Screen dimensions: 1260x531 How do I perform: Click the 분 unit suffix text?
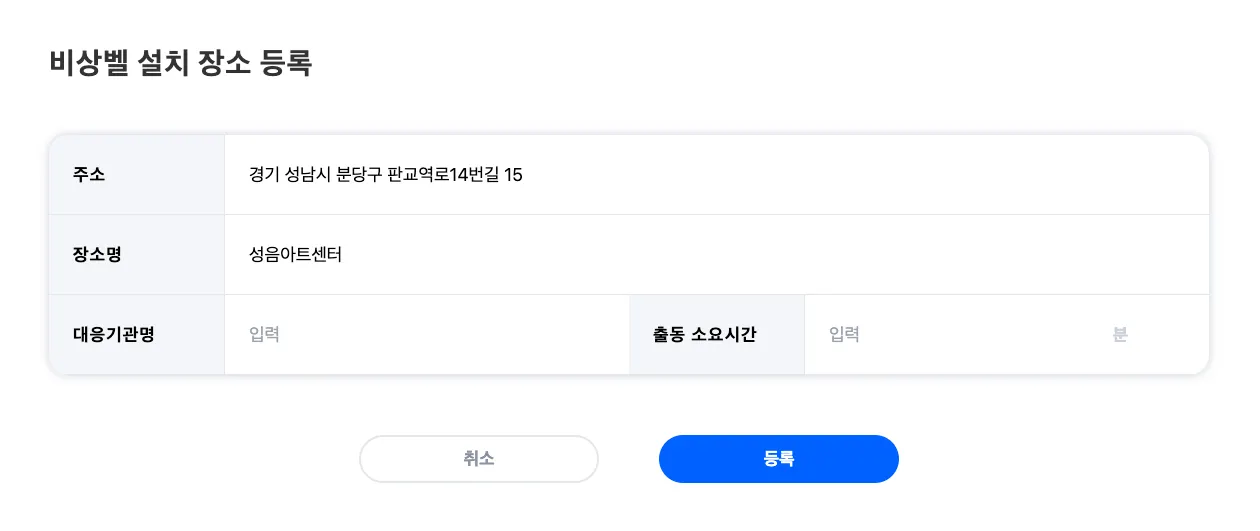(x=1120, y=335)
